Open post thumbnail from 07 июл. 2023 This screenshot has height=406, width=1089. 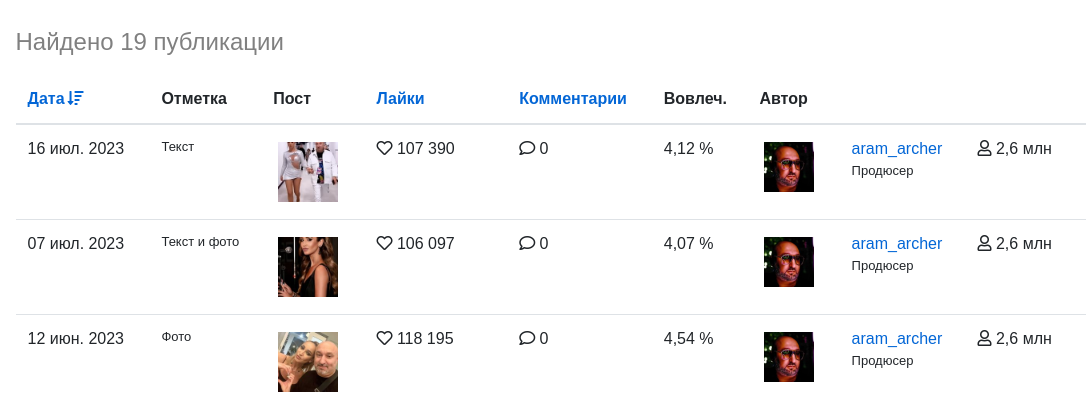[x=308, y=267]
